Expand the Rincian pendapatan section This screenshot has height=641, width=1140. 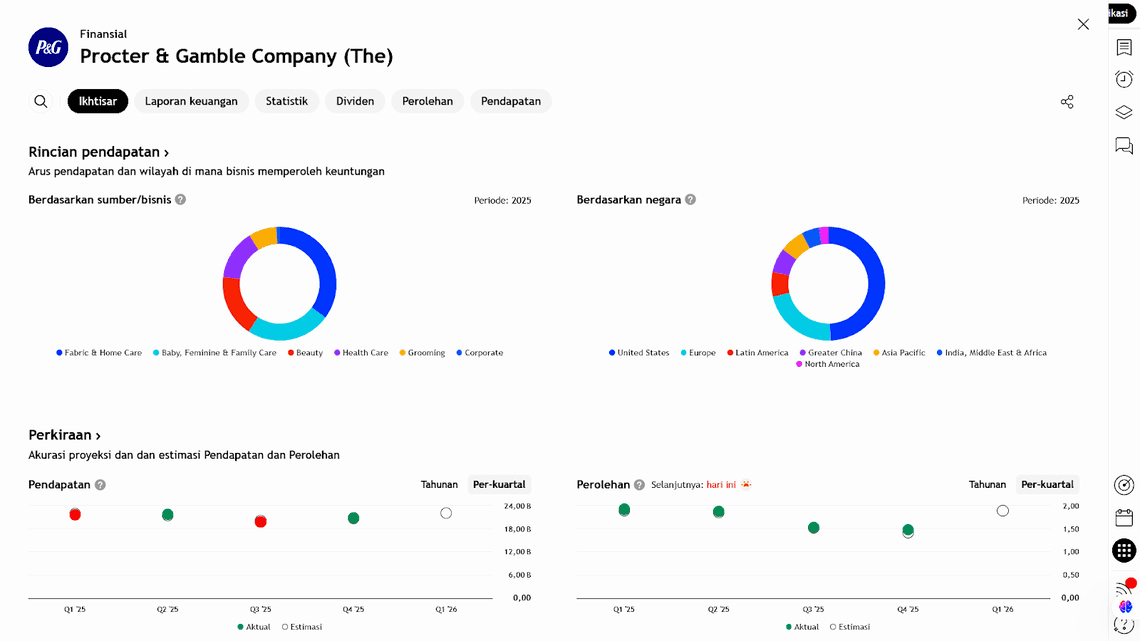(x=98, y=152)
